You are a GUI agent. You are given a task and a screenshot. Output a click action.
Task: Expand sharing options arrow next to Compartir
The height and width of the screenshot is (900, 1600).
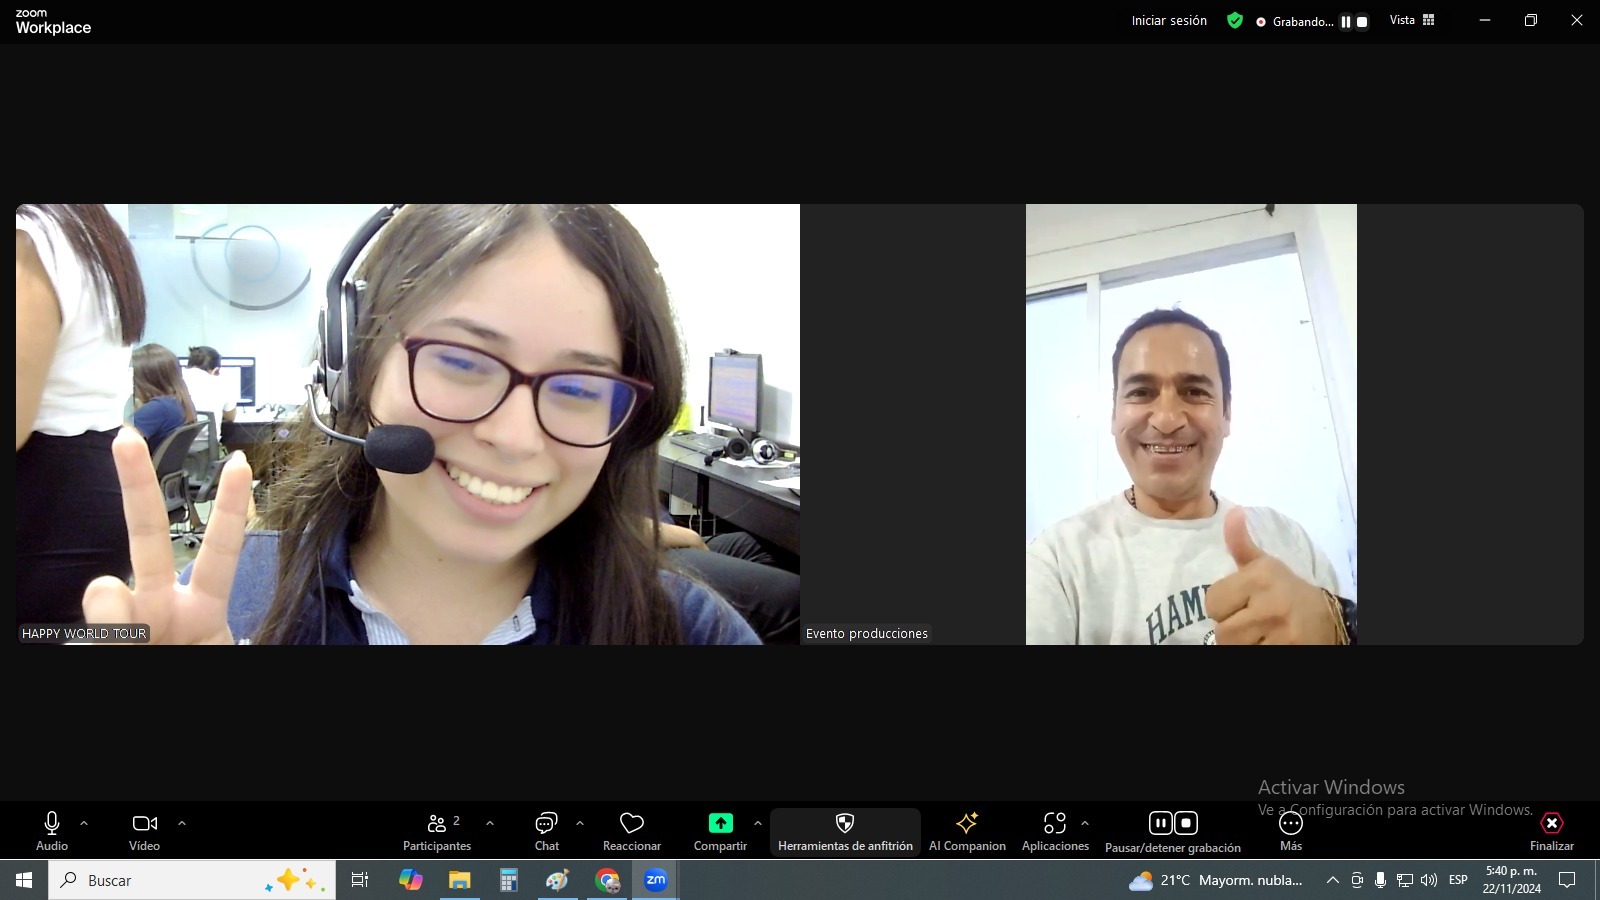(758, 823)
